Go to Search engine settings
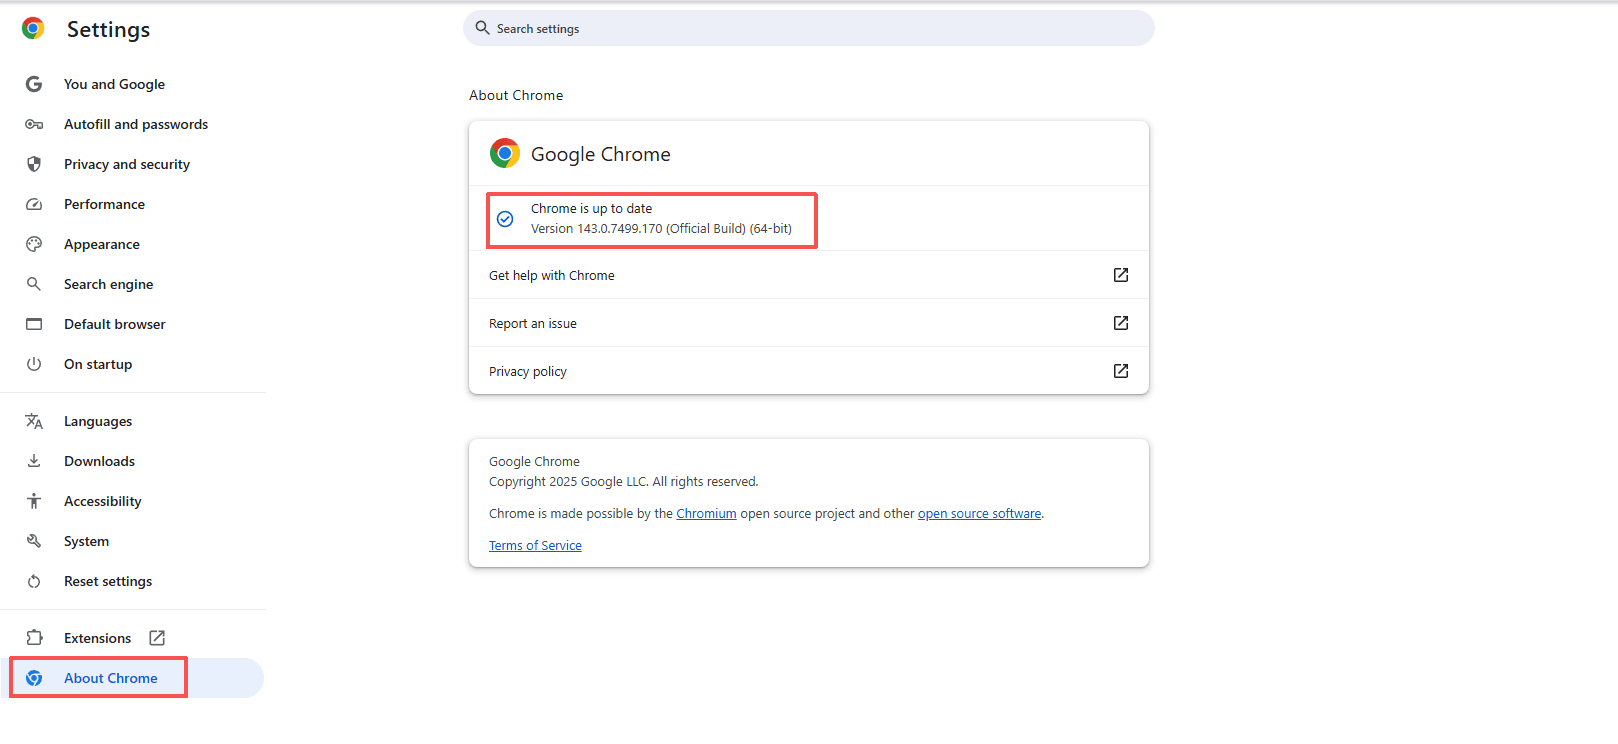 (x=108, y=284)
